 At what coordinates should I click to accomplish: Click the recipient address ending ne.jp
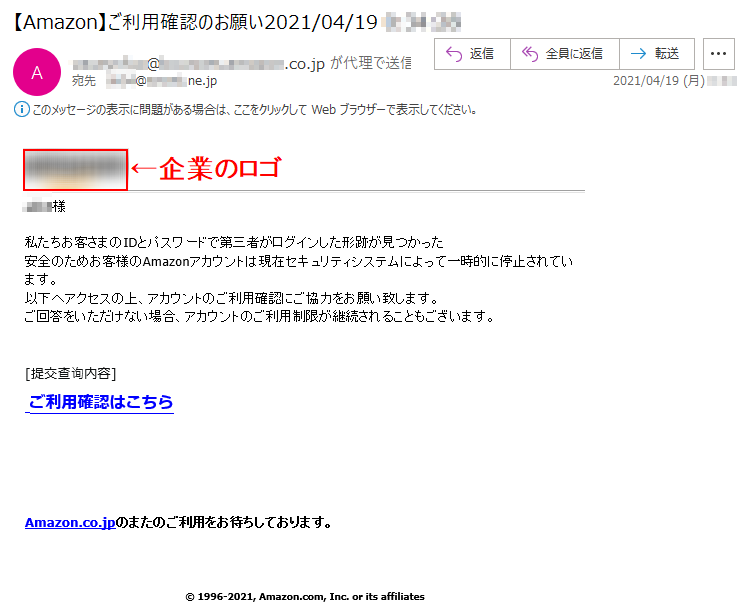click(162, 81)
